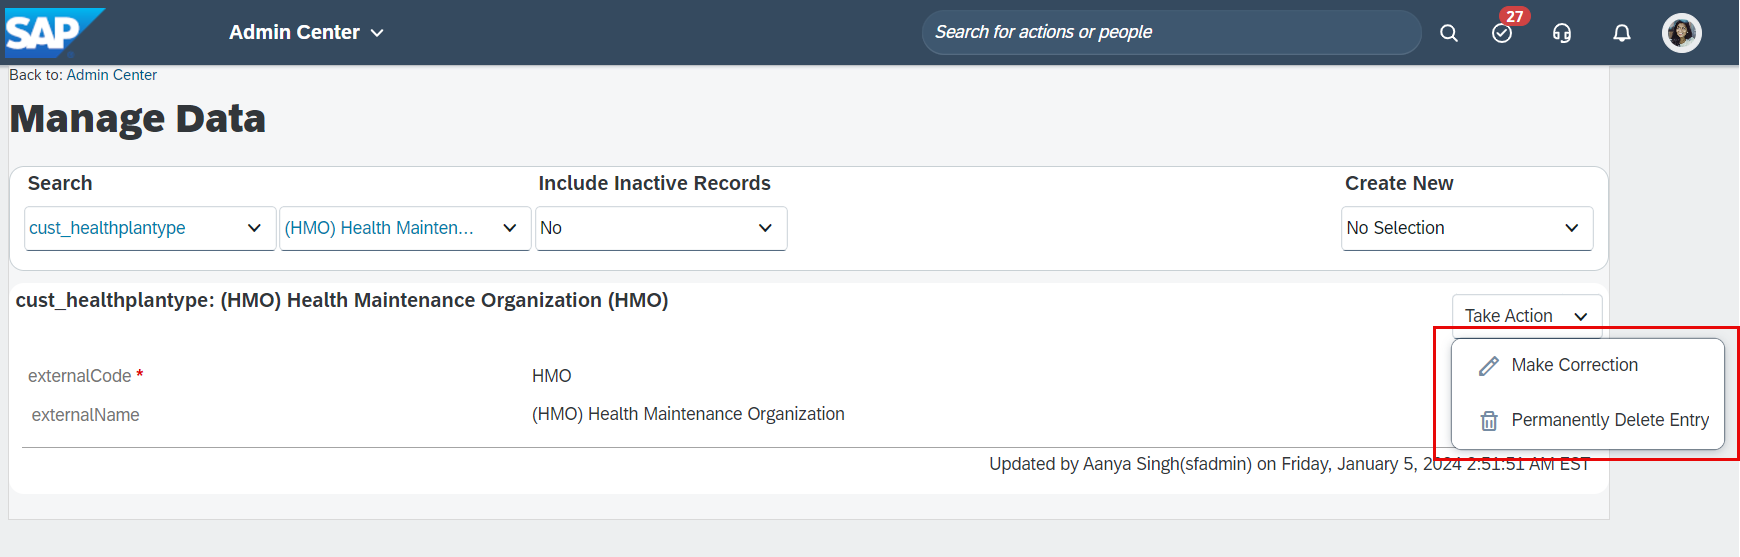Click the HMO externalCode value

[x=552, y=376]
